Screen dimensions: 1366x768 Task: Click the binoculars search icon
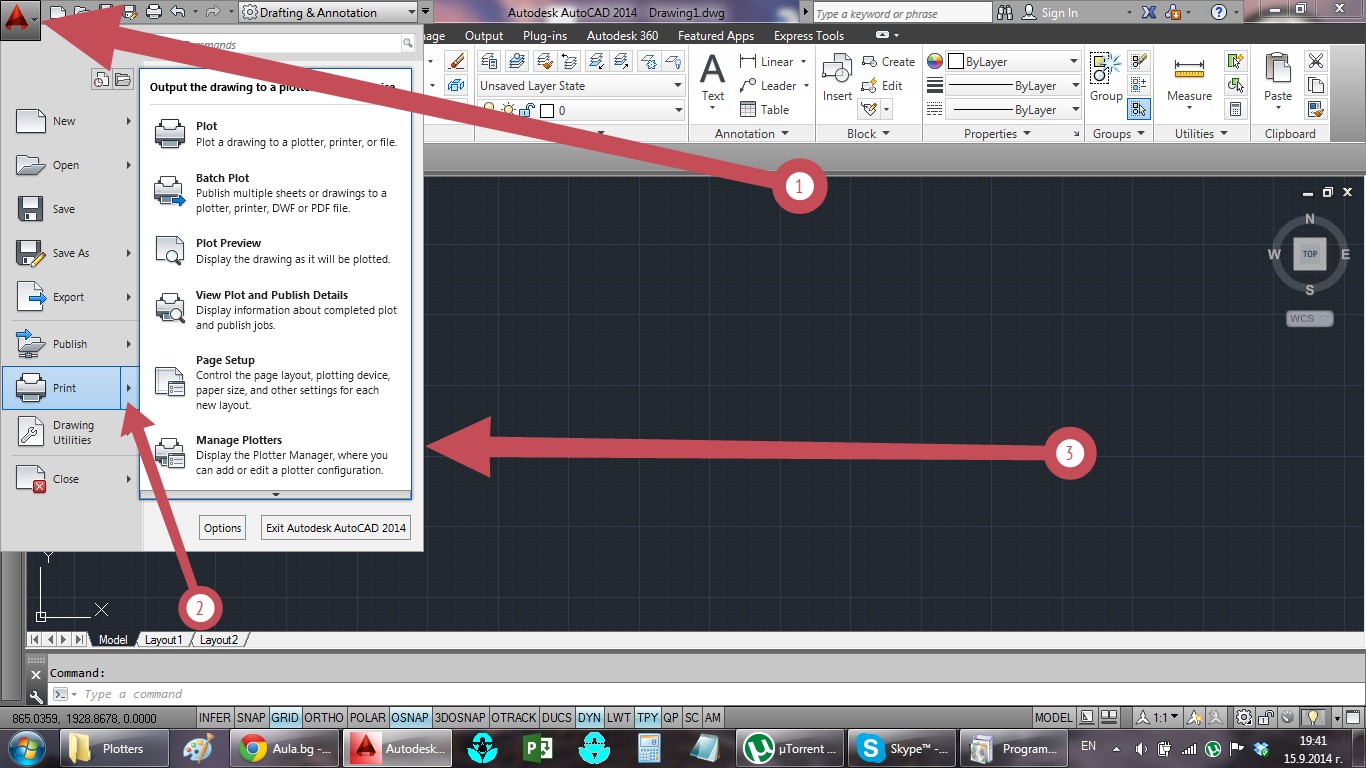tap(1004, 13)
